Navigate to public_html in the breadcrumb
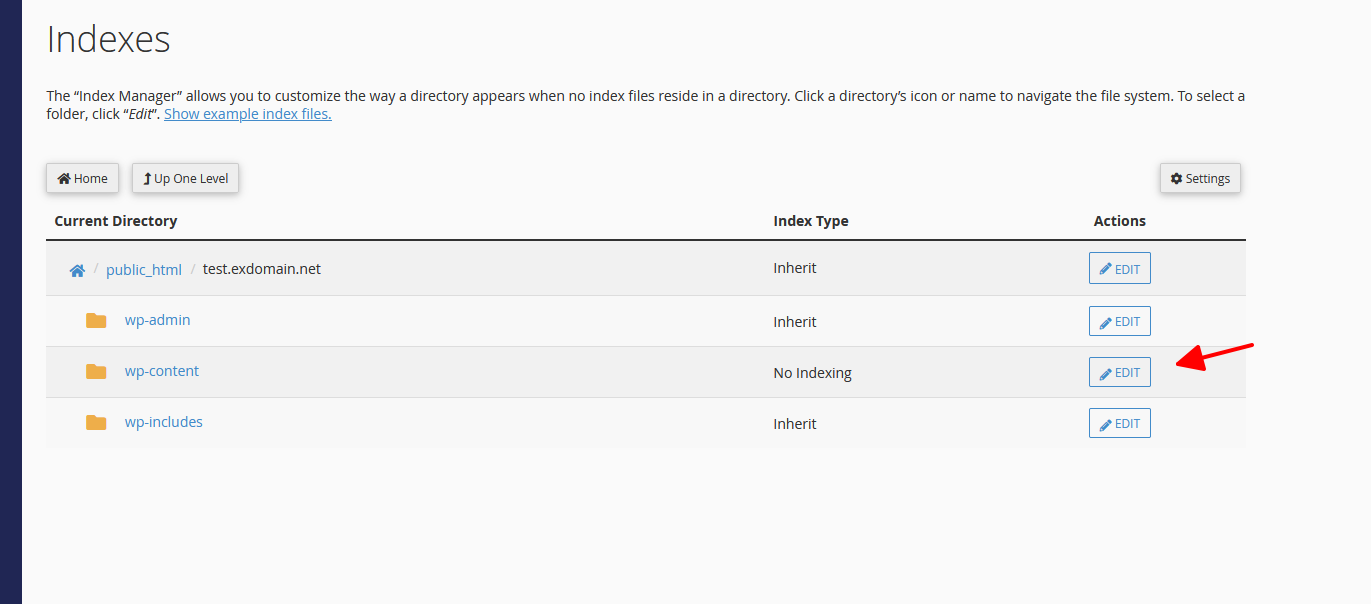The width and height of the screenshot is (1371, 604). pos(144,270)
